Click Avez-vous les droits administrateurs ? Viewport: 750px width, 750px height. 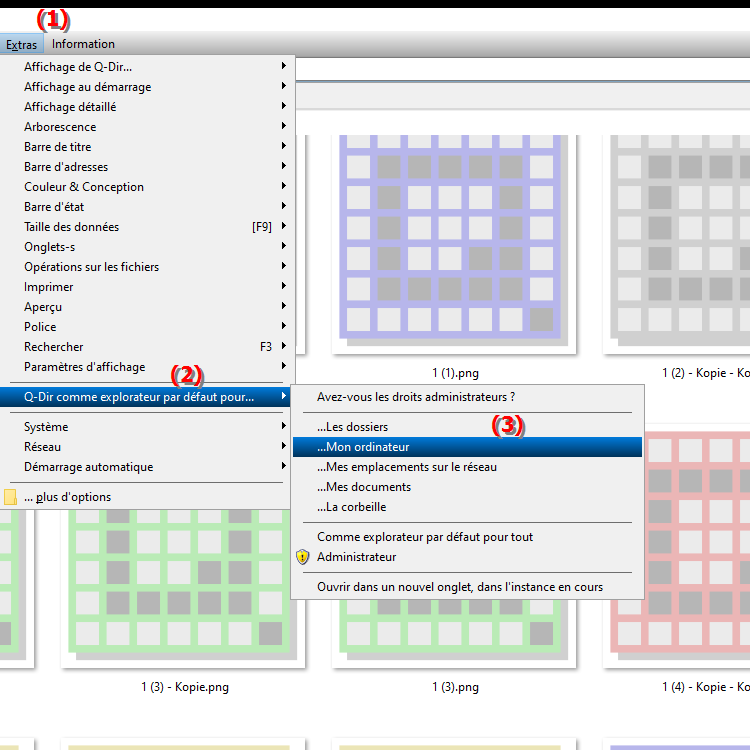pos(467,397)
